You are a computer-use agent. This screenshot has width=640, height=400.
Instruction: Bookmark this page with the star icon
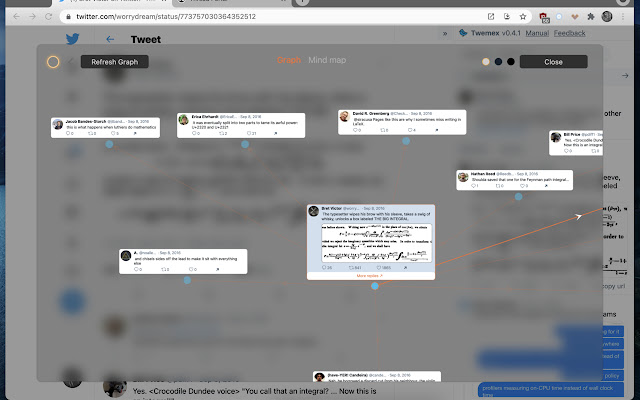(x=523, y=16)
